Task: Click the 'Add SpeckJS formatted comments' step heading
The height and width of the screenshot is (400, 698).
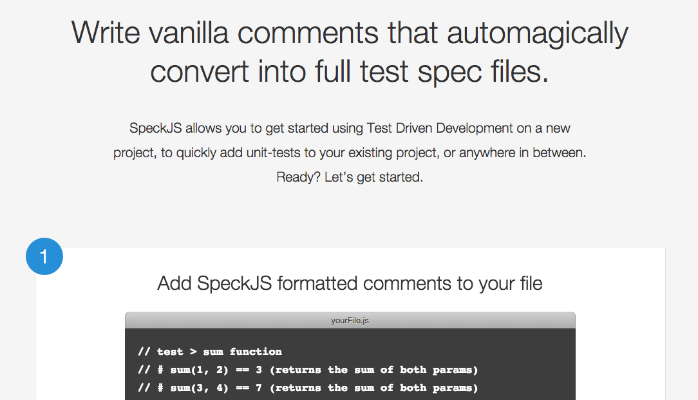Action: click(350, 283)
